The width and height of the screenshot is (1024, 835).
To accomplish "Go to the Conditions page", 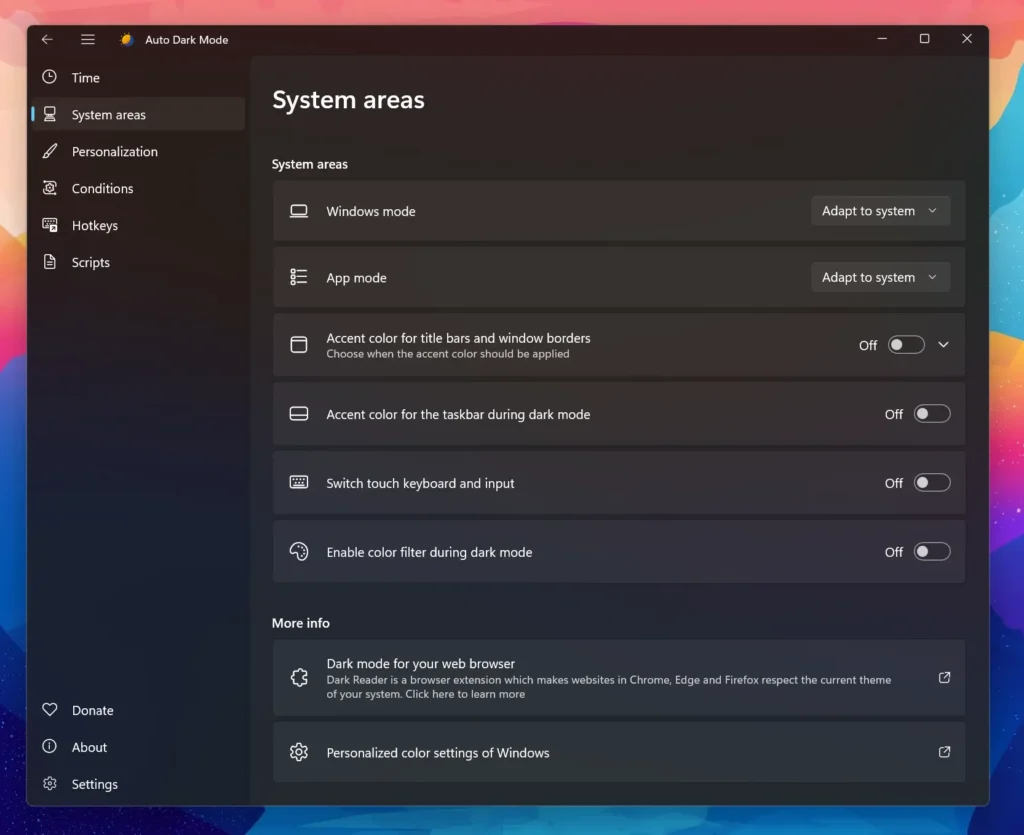I will pyautogui.click(x=102, y=188).
